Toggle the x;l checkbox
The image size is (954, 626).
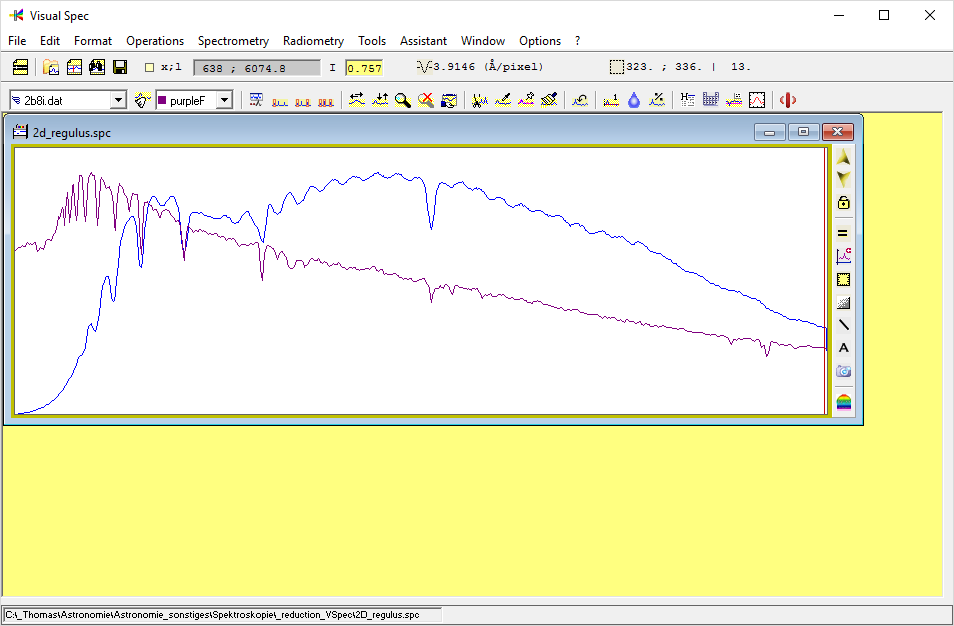[150, 68]
